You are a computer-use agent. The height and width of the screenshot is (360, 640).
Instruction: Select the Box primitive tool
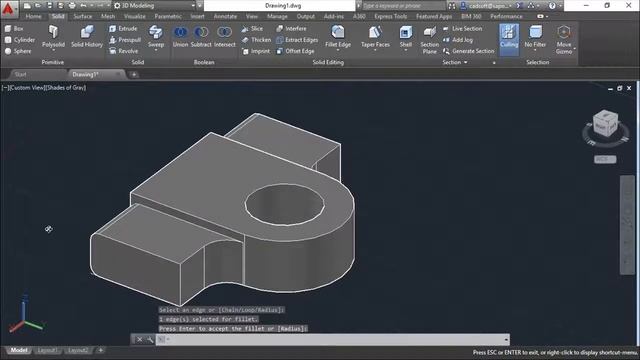(14, 29)
